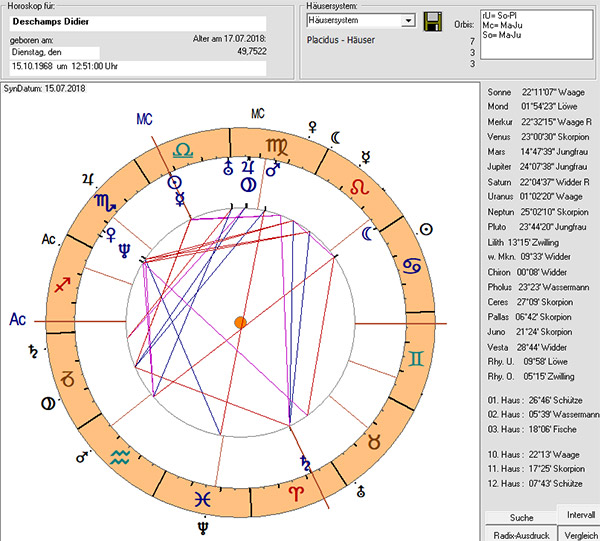
Task: Click the blue natal Moon crescent near Leo
Action: 367,233
